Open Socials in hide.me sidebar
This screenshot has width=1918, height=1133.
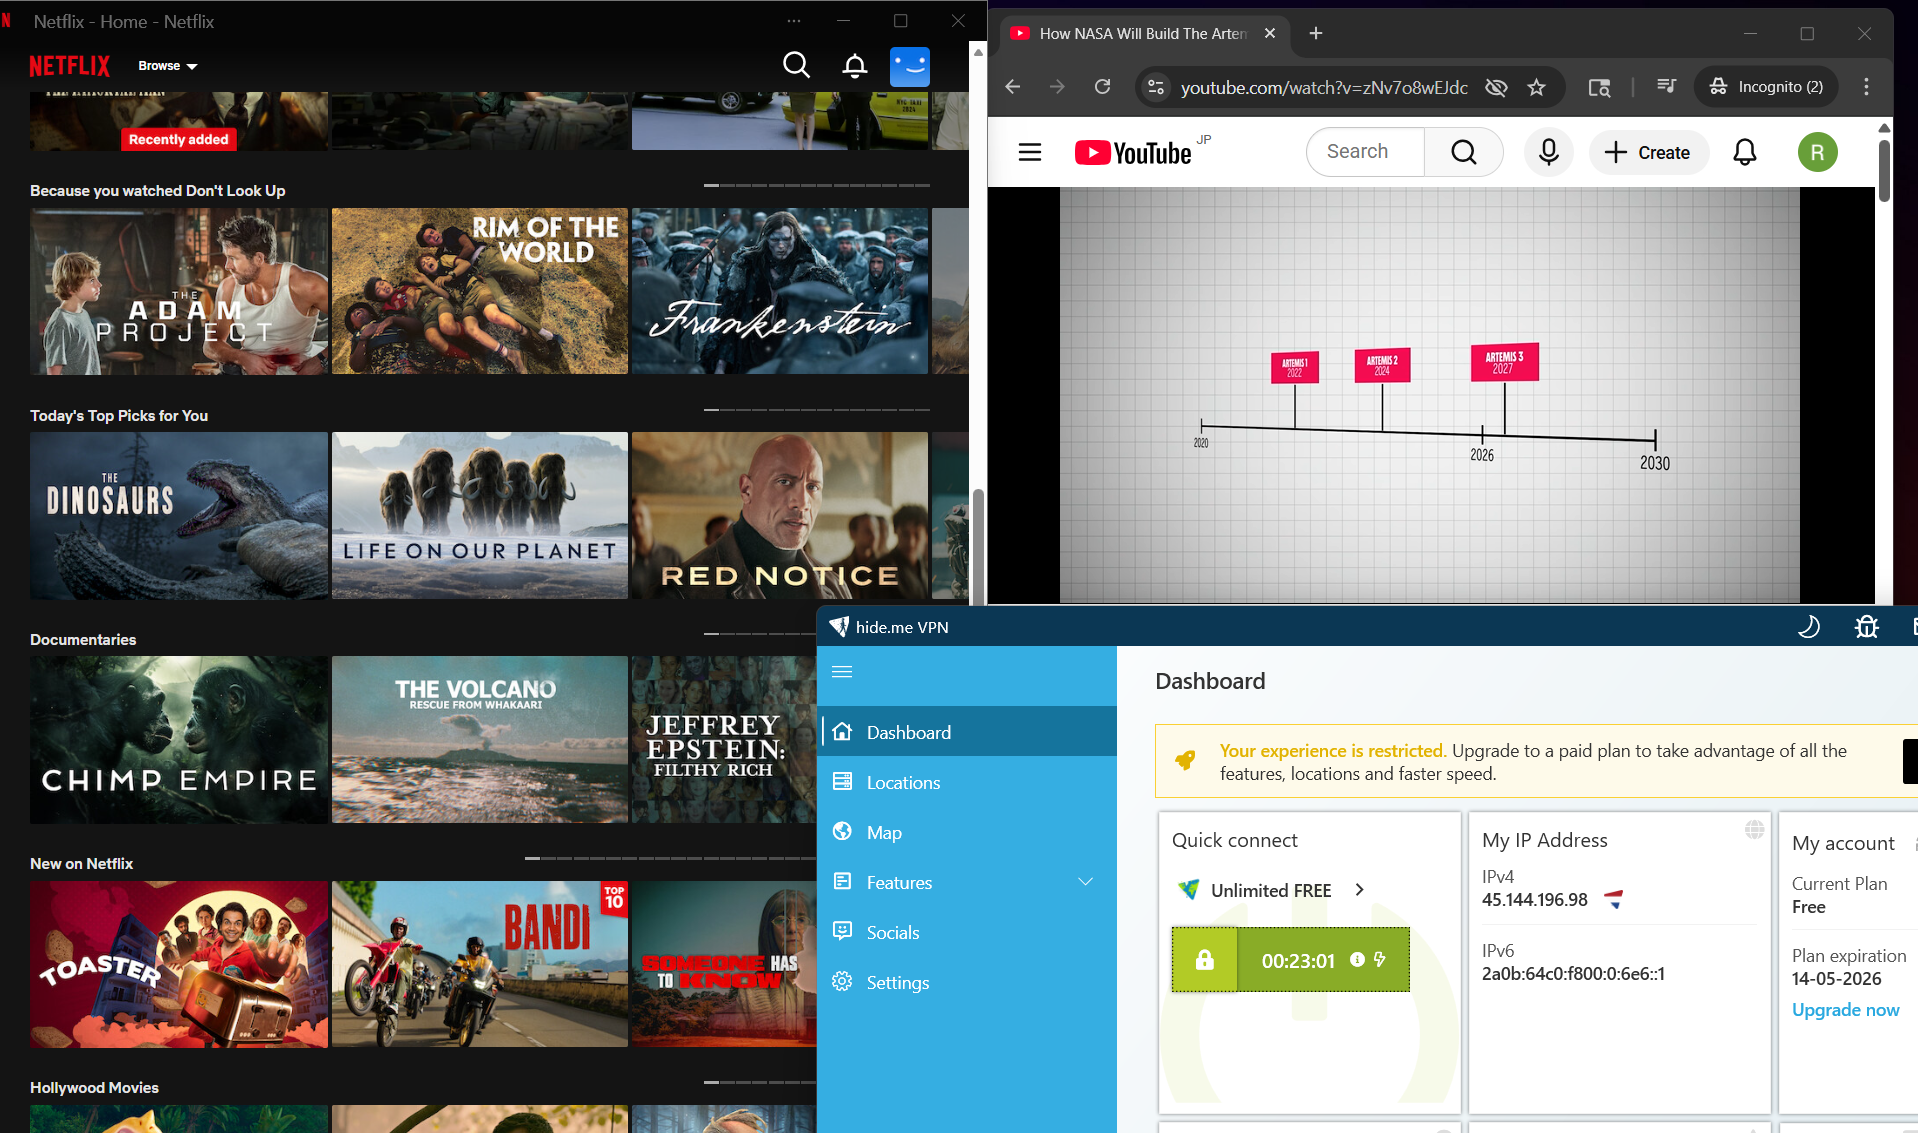(x=967, y=932)
